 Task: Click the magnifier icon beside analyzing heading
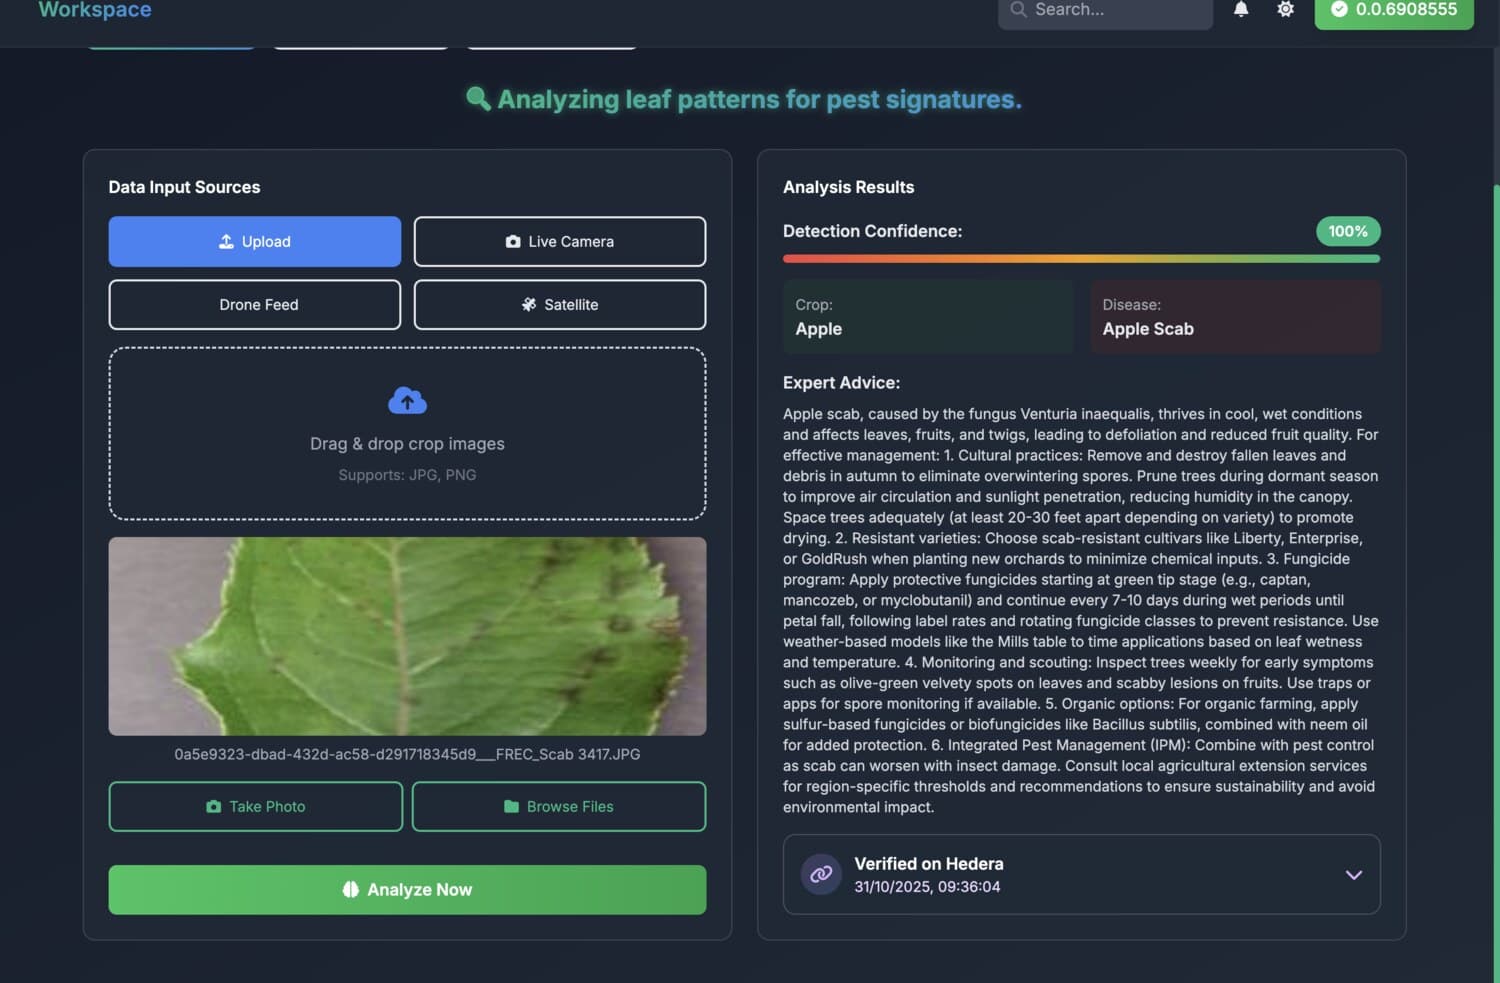[x=478, y=98]
